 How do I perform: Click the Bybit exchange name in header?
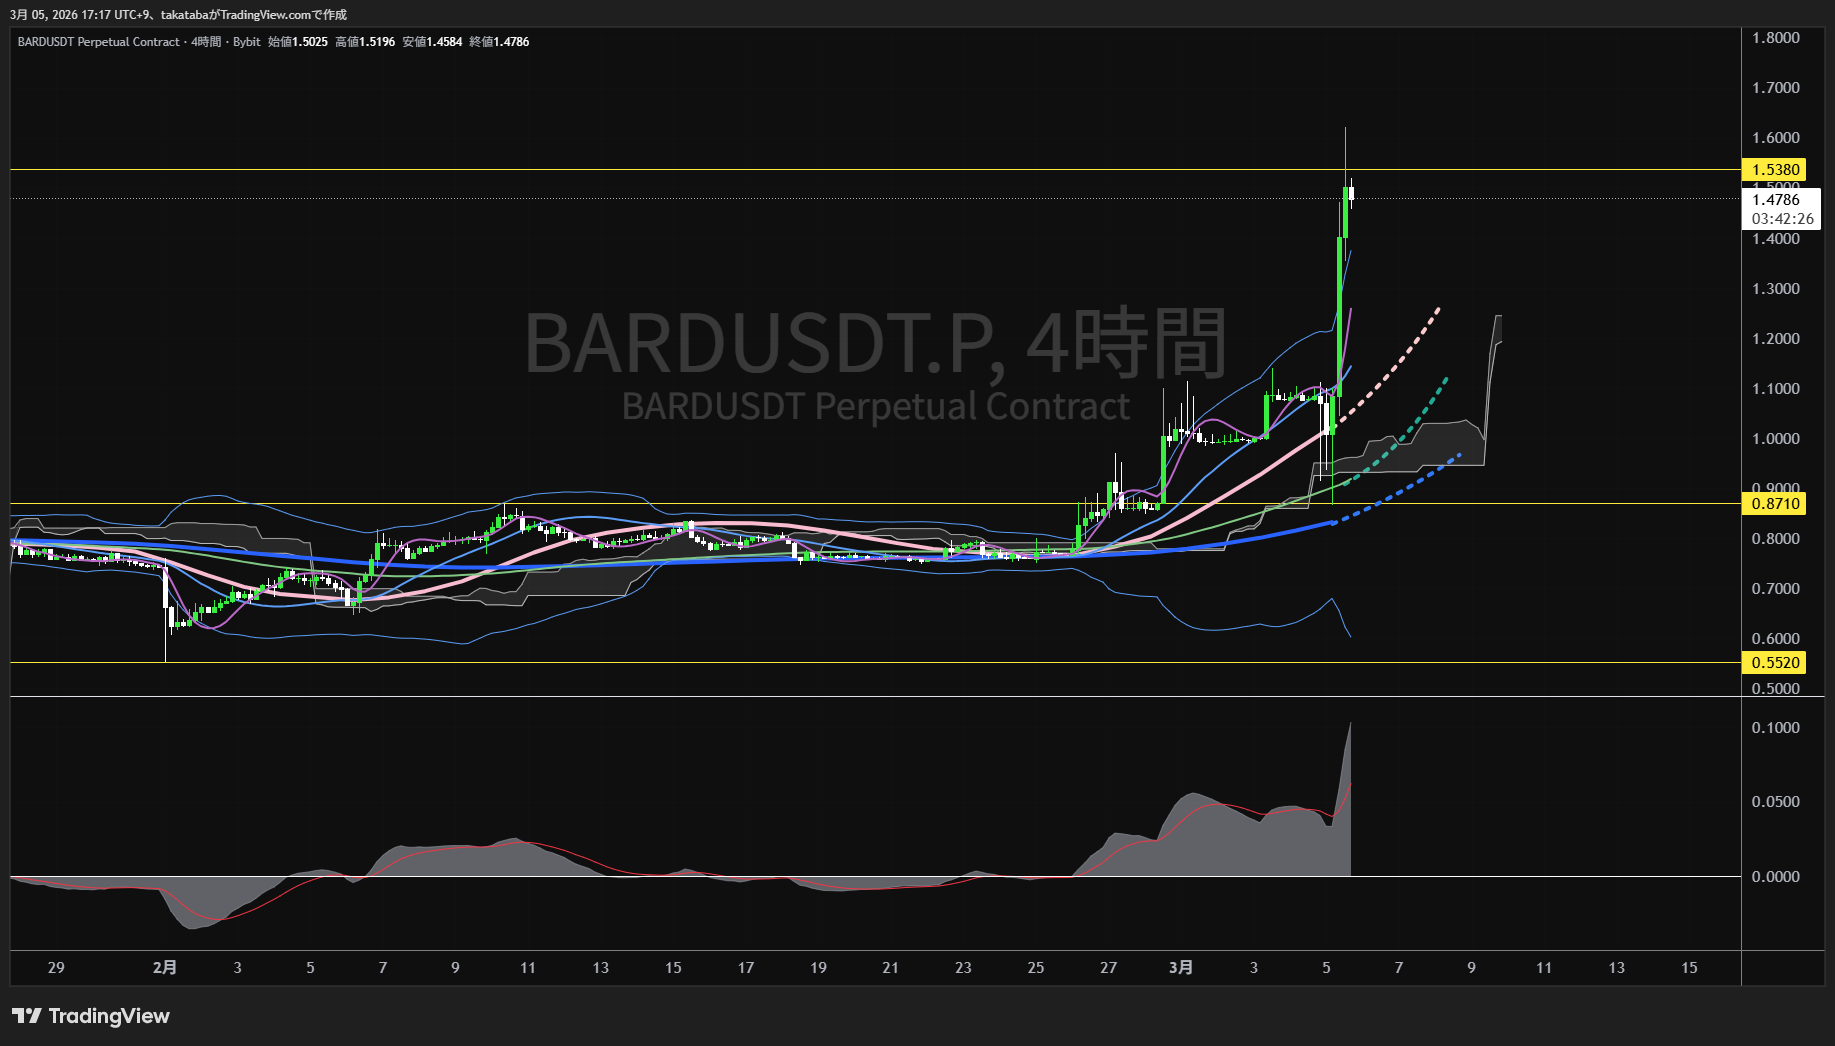[x=246, y=42]
